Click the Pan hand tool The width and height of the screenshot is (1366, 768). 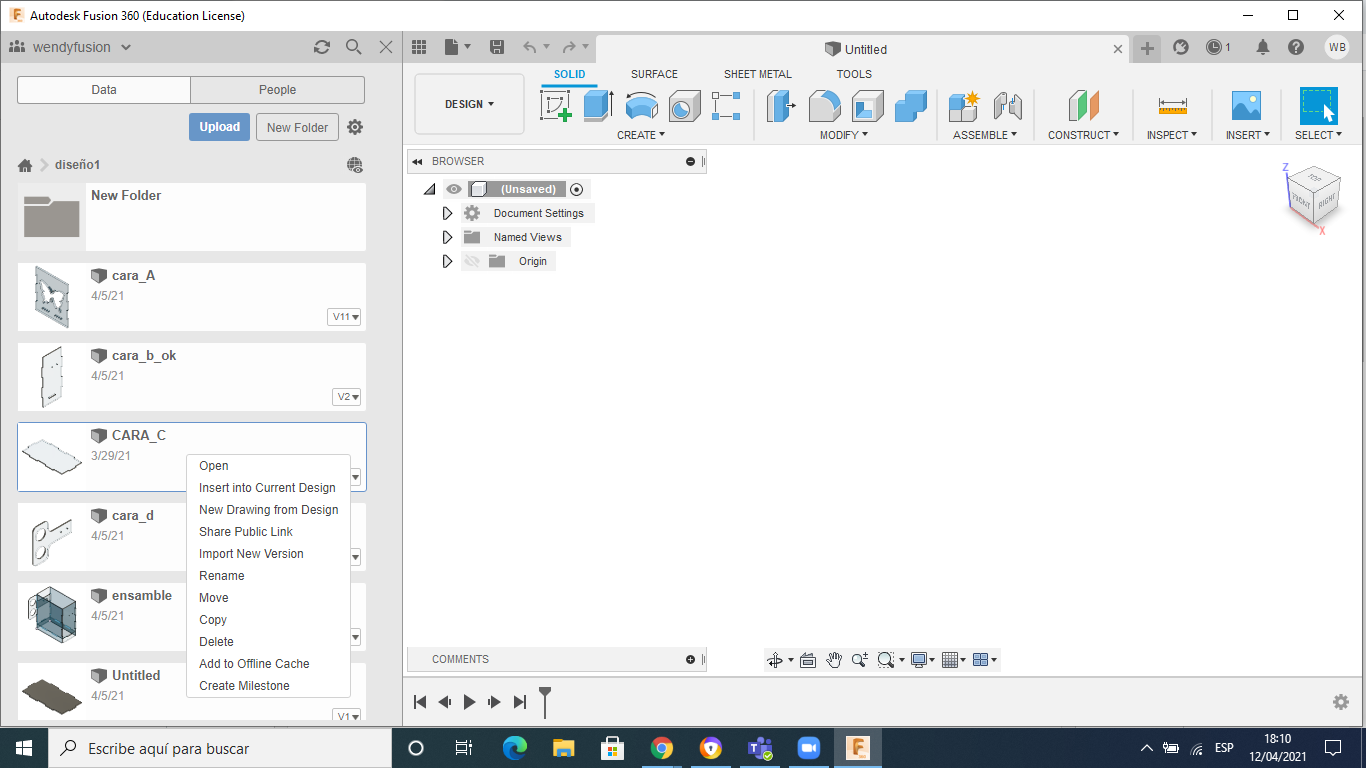pos(834,660)
